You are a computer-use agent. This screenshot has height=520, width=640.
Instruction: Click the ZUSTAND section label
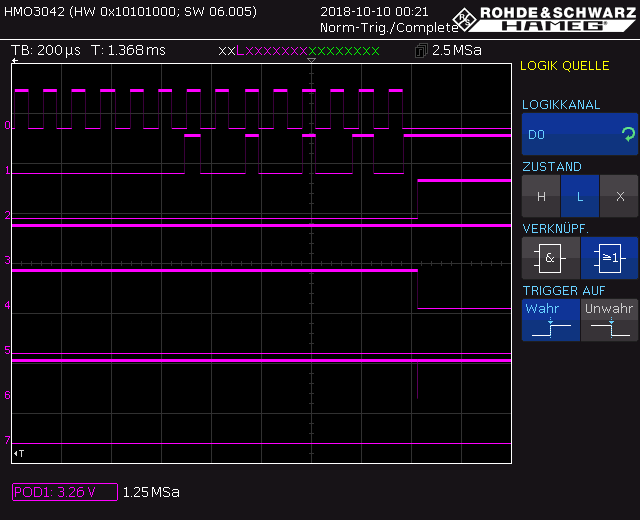tap(552, 167)
